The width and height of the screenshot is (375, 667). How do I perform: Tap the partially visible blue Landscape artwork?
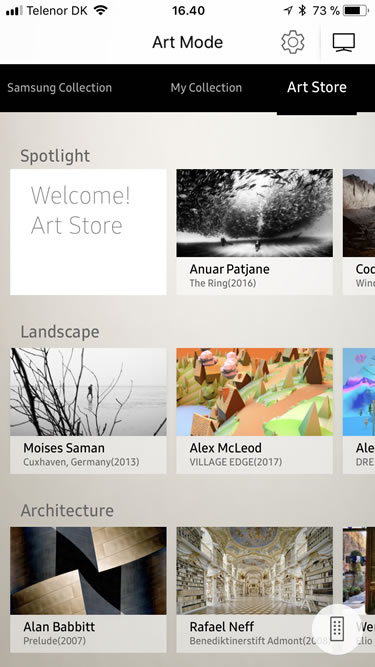click(359, 411)
